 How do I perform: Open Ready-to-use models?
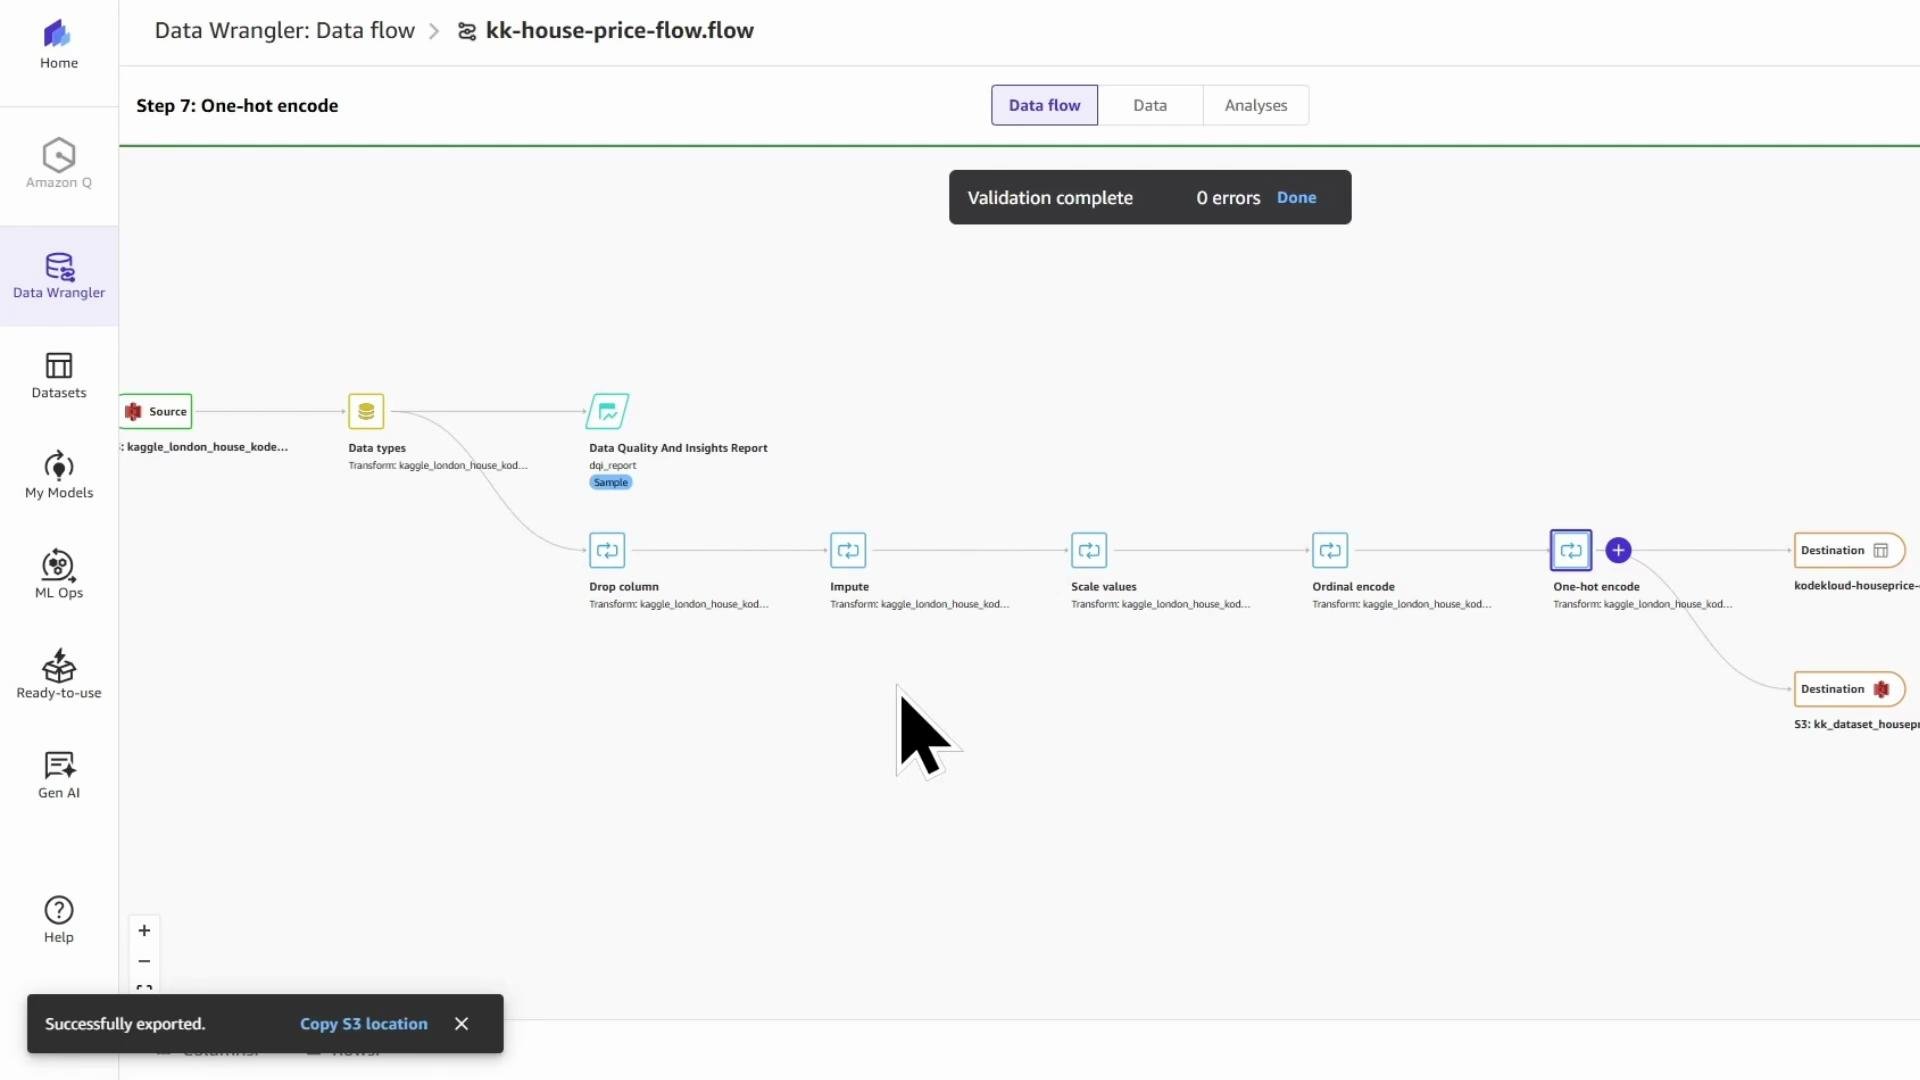(x=59, y=674)
